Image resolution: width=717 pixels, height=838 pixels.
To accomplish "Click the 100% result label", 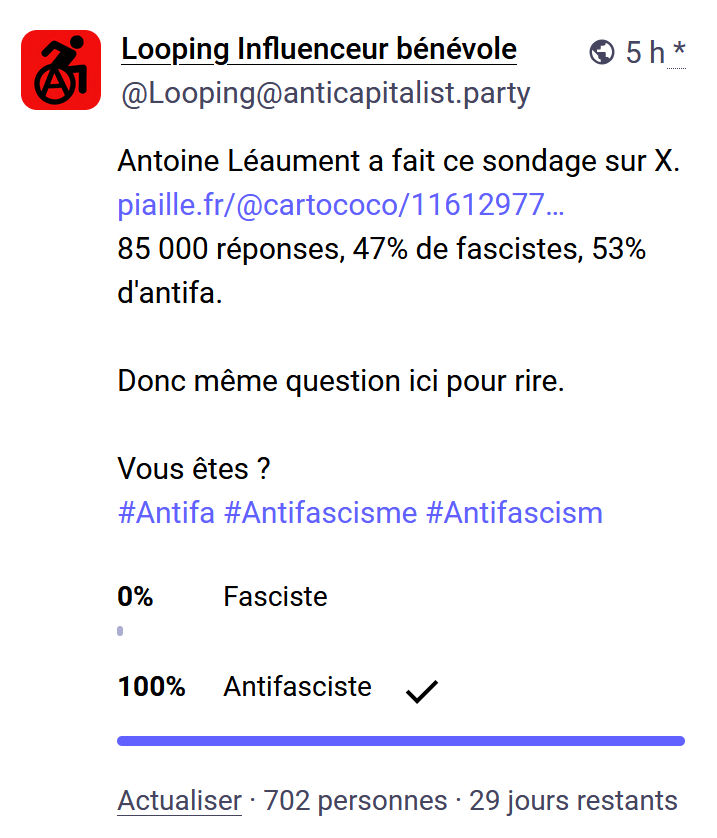I will click(x=151, y=687).
